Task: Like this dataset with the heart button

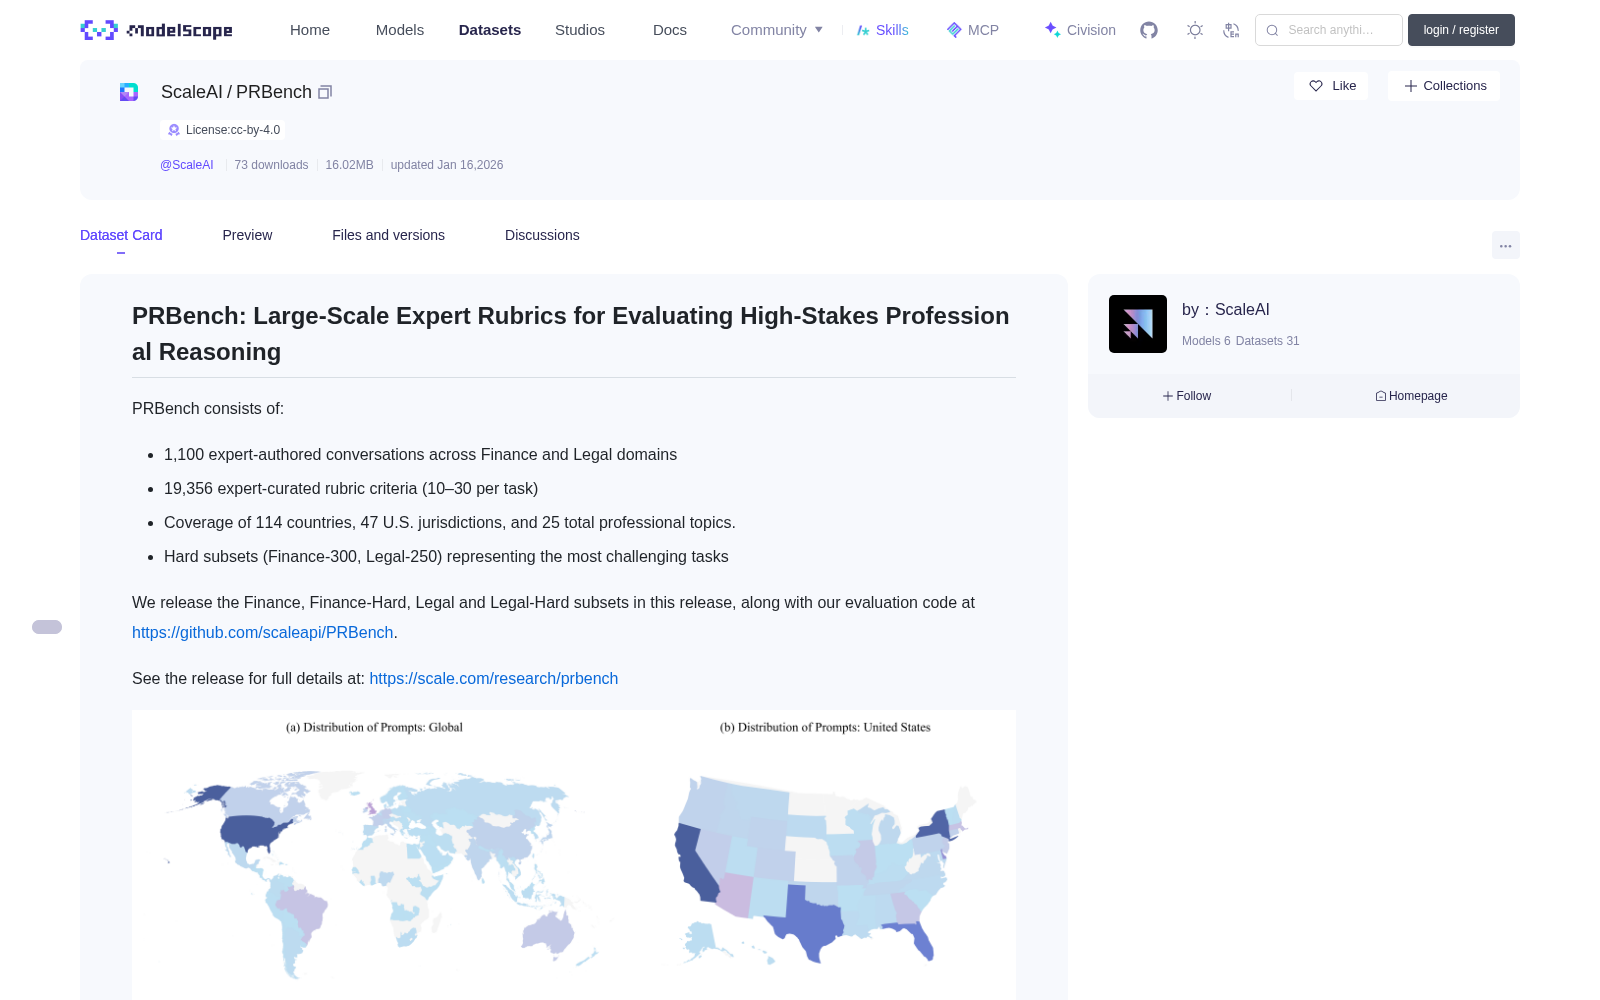Action: (x=1331, y=86)
